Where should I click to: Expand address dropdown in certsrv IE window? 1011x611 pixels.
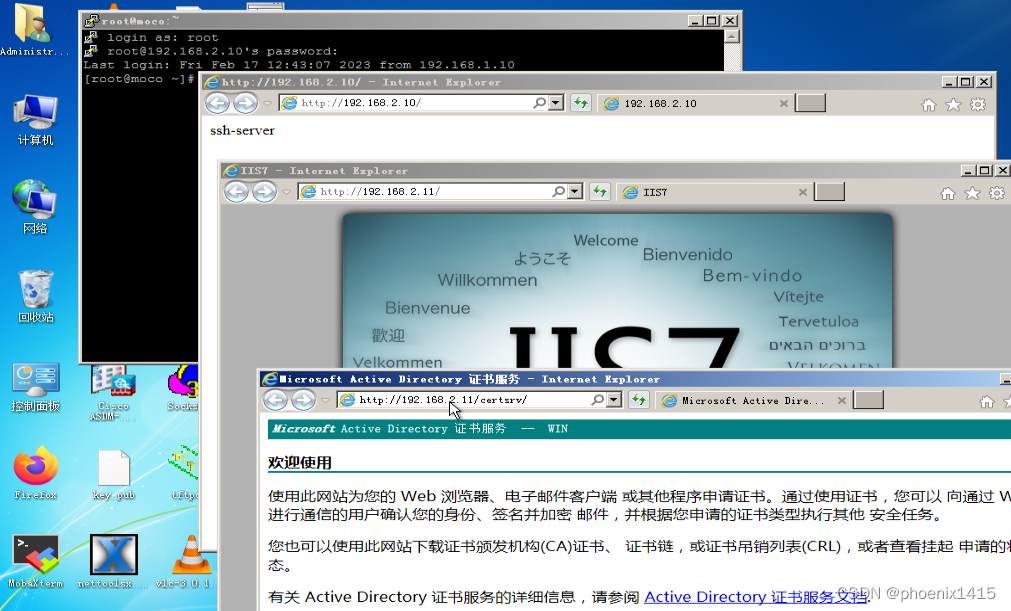pos(614,400)
